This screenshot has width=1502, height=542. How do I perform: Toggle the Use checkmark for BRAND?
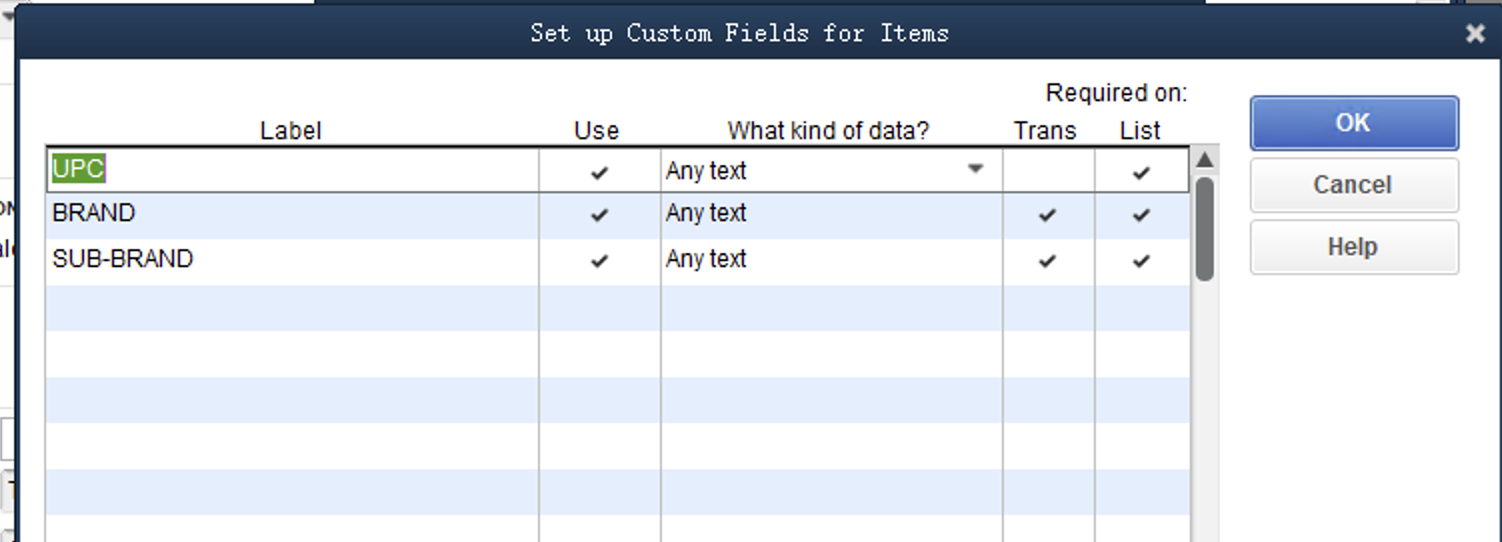pos(599,215)
